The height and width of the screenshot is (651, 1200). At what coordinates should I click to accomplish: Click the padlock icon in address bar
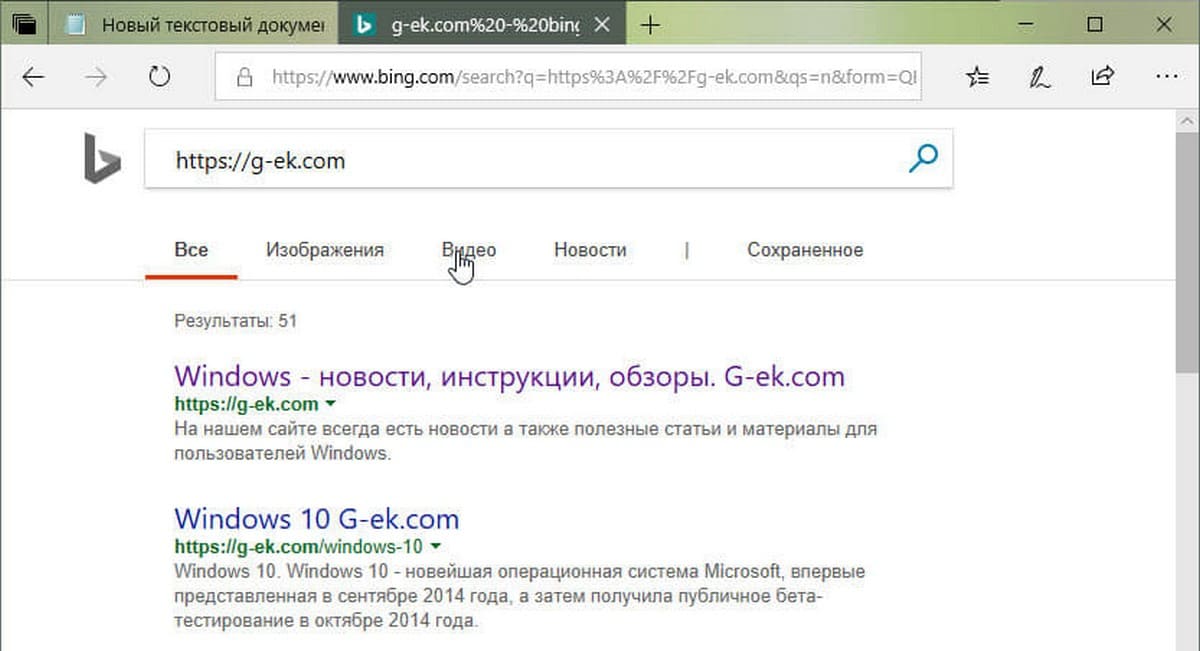pyautogui.click(x=243, y=77)
